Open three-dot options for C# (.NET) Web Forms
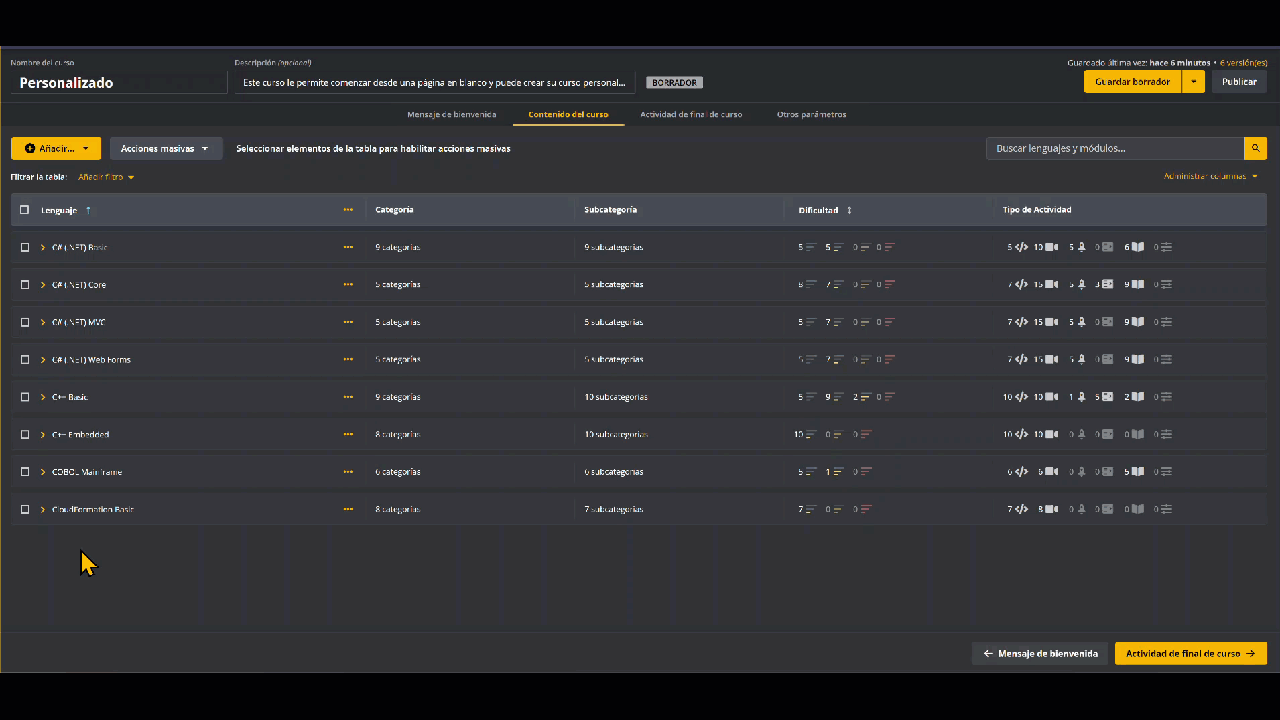1280x720 pixels. [x=348, y=359]
